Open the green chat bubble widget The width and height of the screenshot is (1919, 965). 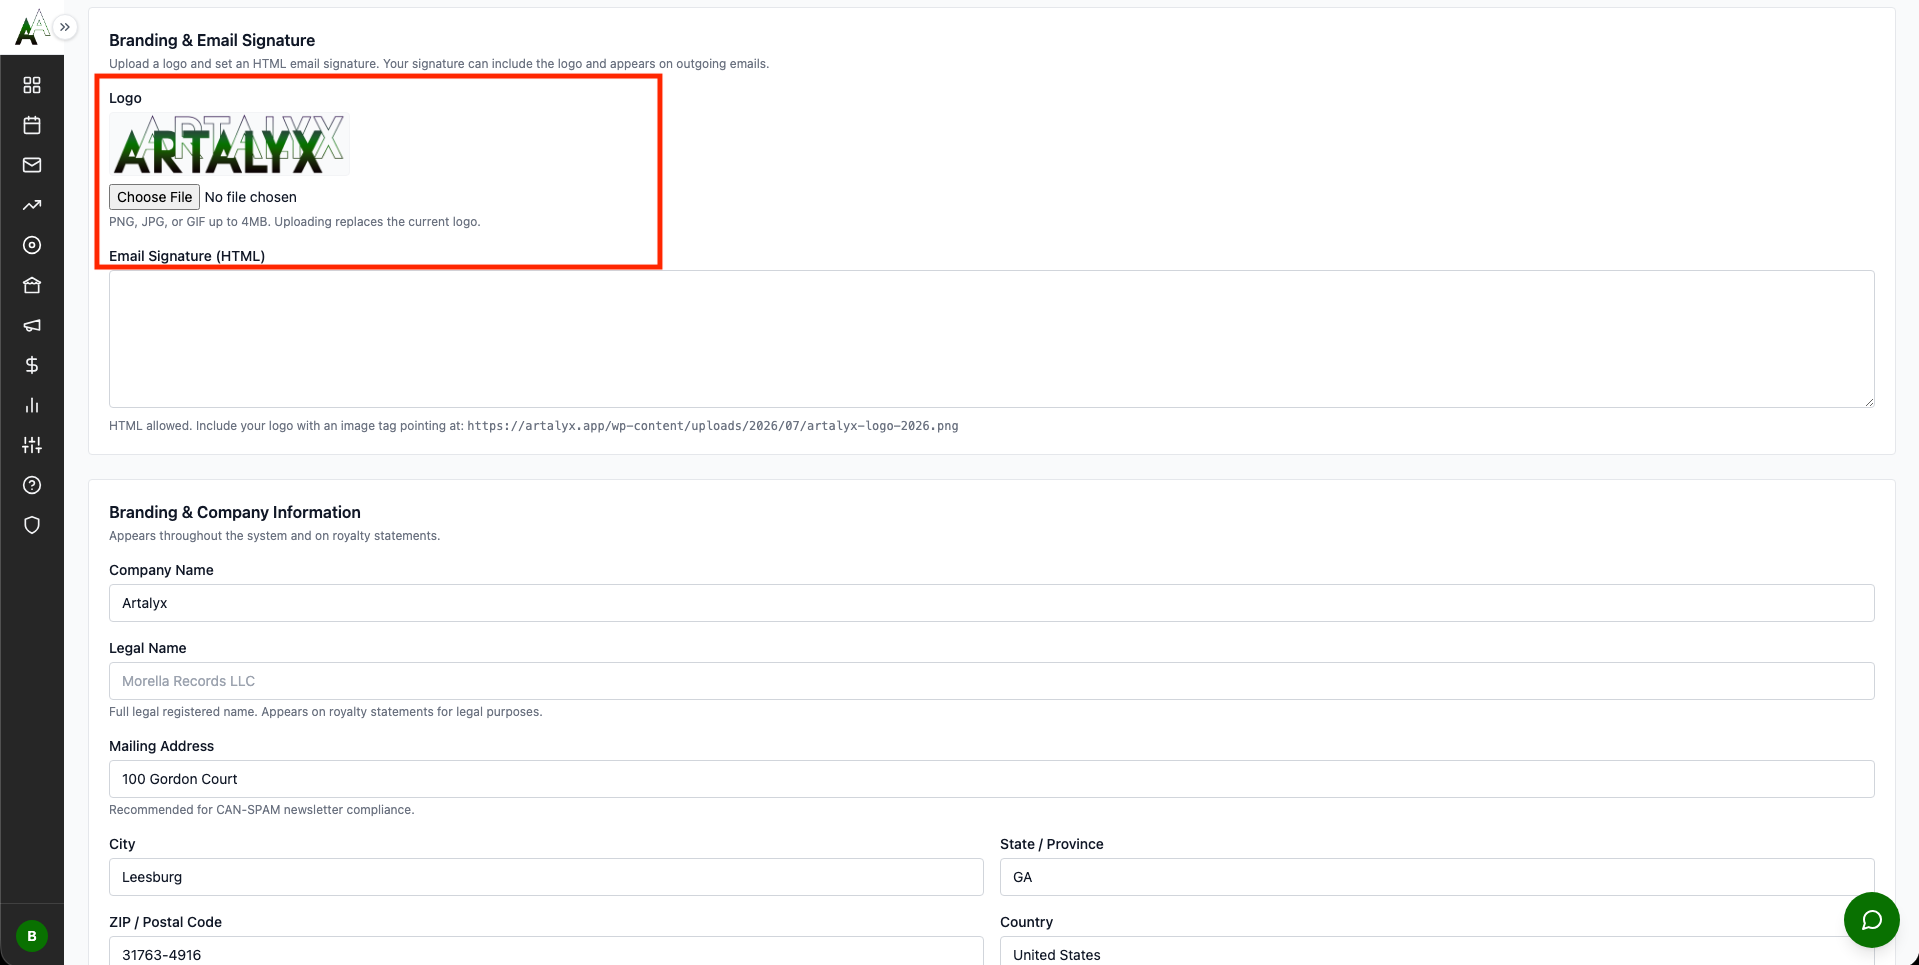pyautogui.click(x=1871, y=920)
